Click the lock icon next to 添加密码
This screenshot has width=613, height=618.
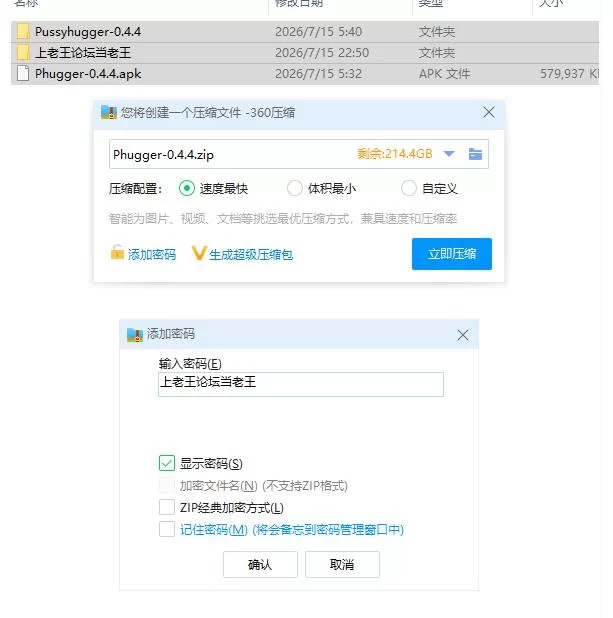[x=117, y=253]
